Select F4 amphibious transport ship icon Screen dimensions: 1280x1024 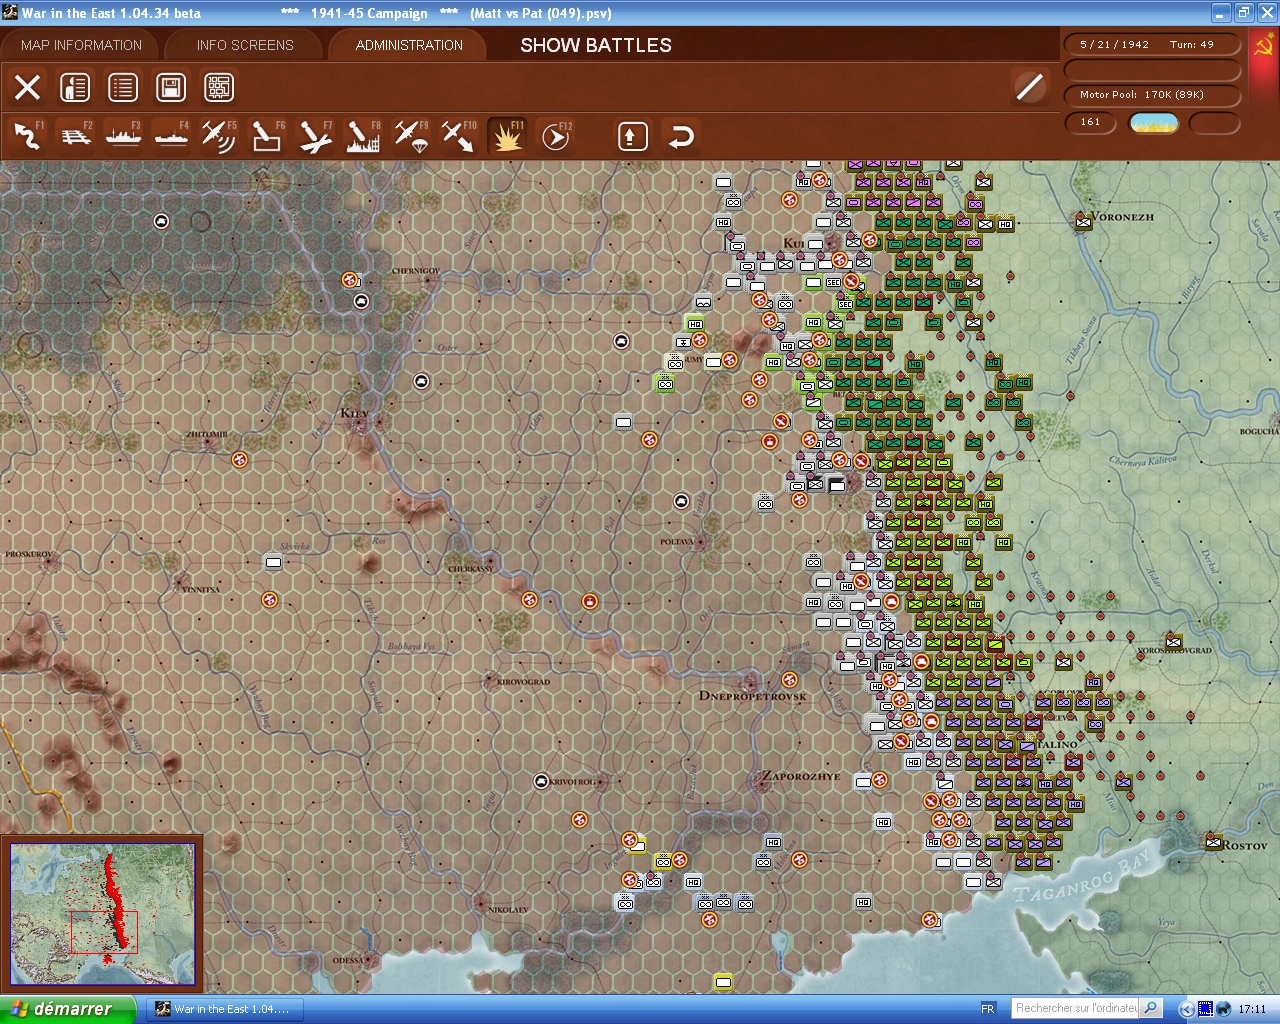pyautogui.click(x=172, y=136)
